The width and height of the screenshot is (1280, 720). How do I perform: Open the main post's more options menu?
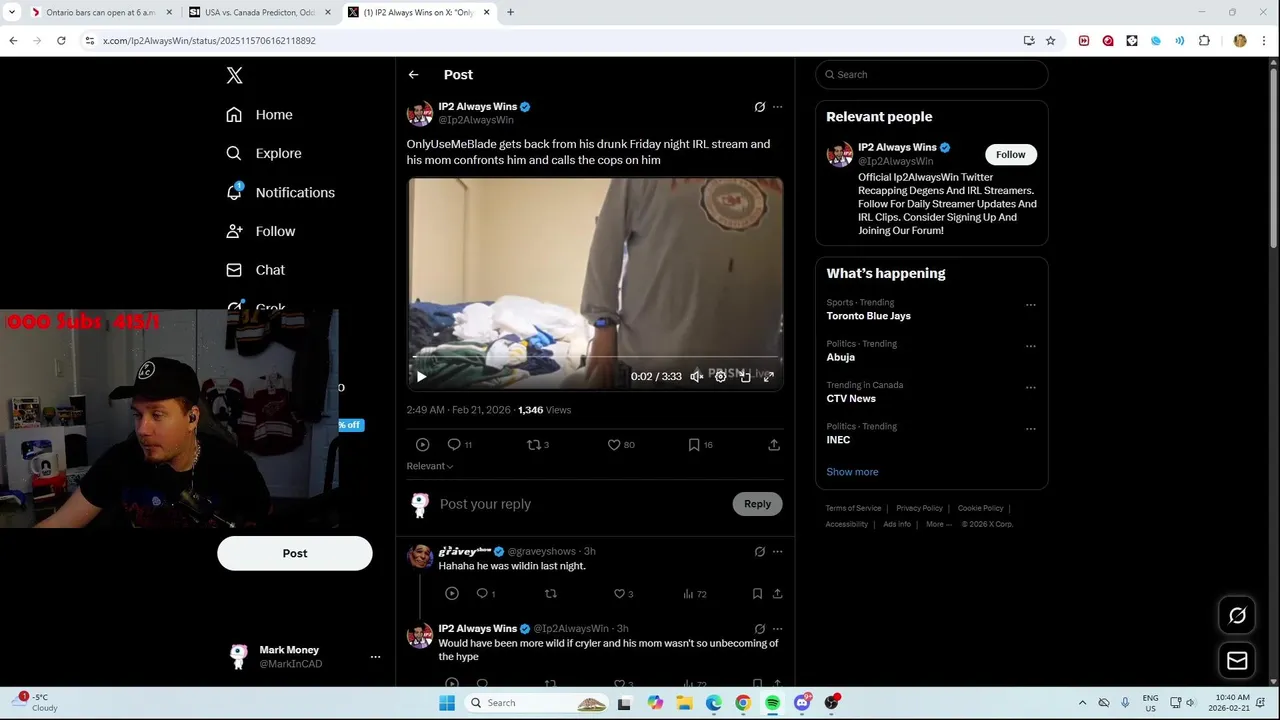(x=777, y=107)
